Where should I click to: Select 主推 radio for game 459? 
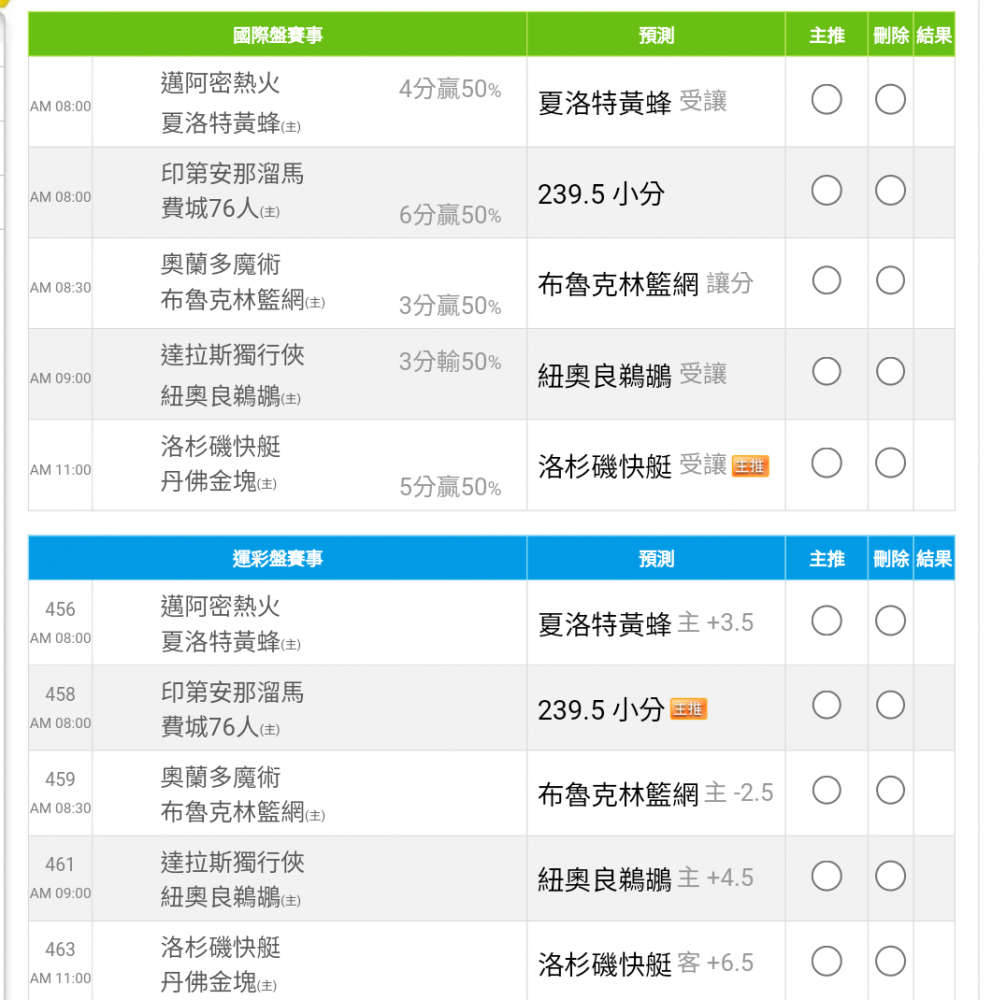pyautogui.click(x=826, y=791)
